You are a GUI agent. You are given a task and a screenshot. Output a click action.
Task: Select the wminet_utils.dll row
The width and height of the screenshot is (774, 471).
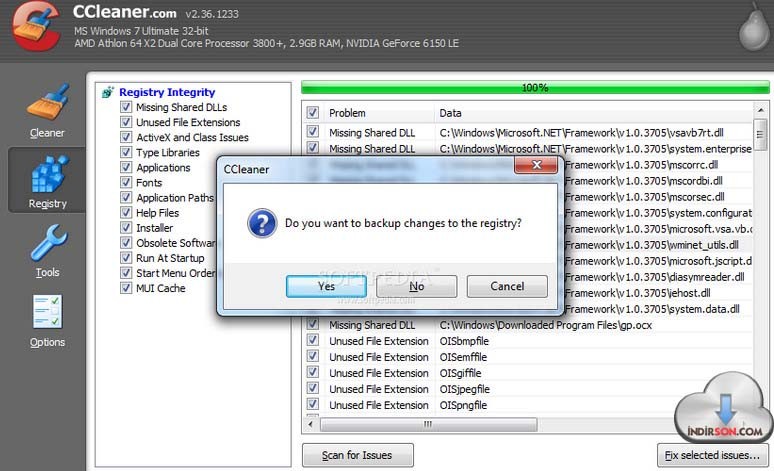click(652, 245)
